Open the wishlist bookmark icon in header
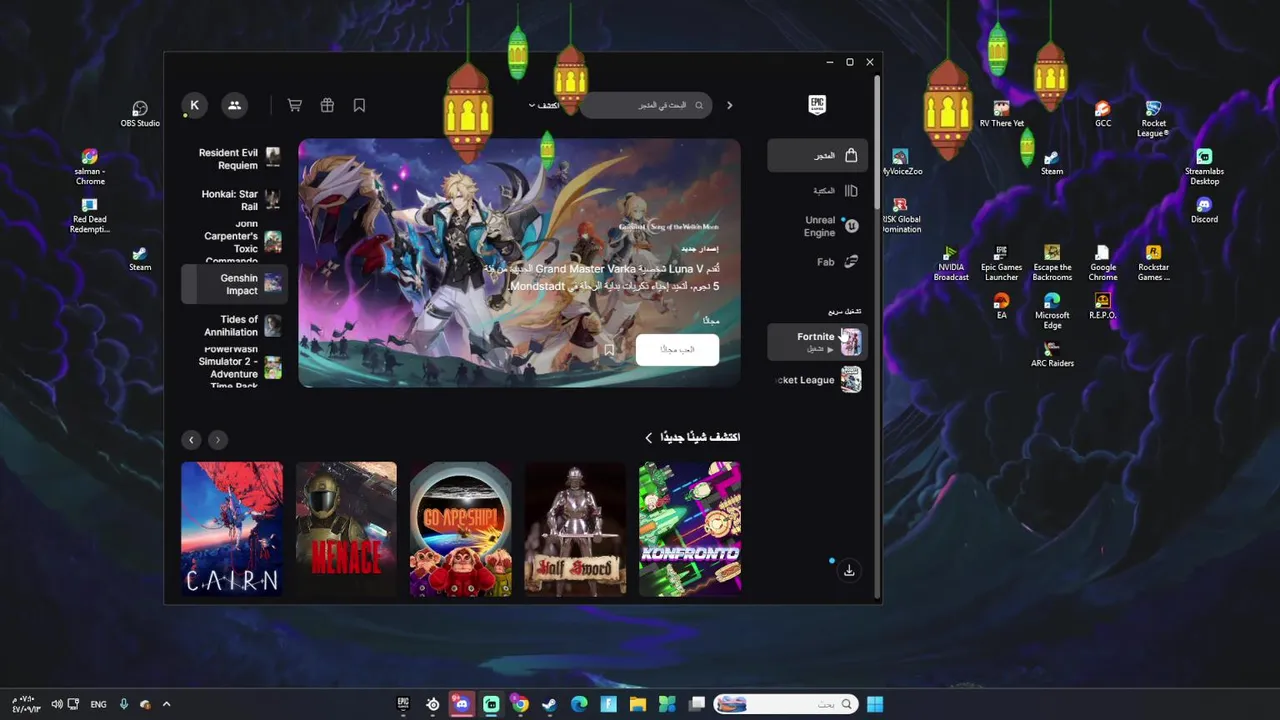Viewport: 1280px width, 720px height. tap(359, 105)
